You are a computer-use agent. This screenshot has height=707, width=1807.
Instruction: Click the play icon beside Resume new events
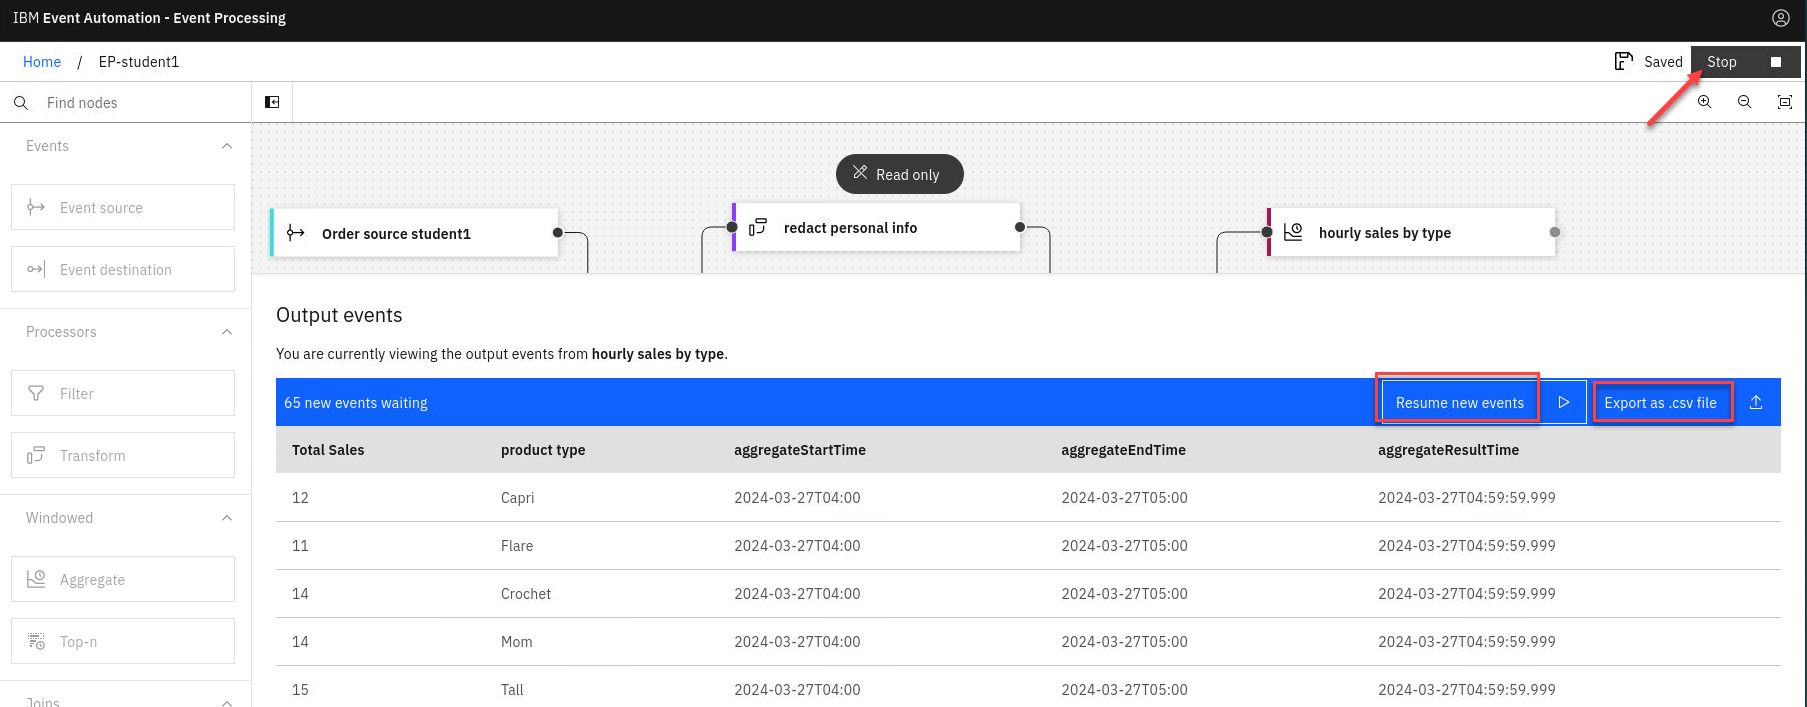(1563, 402)
